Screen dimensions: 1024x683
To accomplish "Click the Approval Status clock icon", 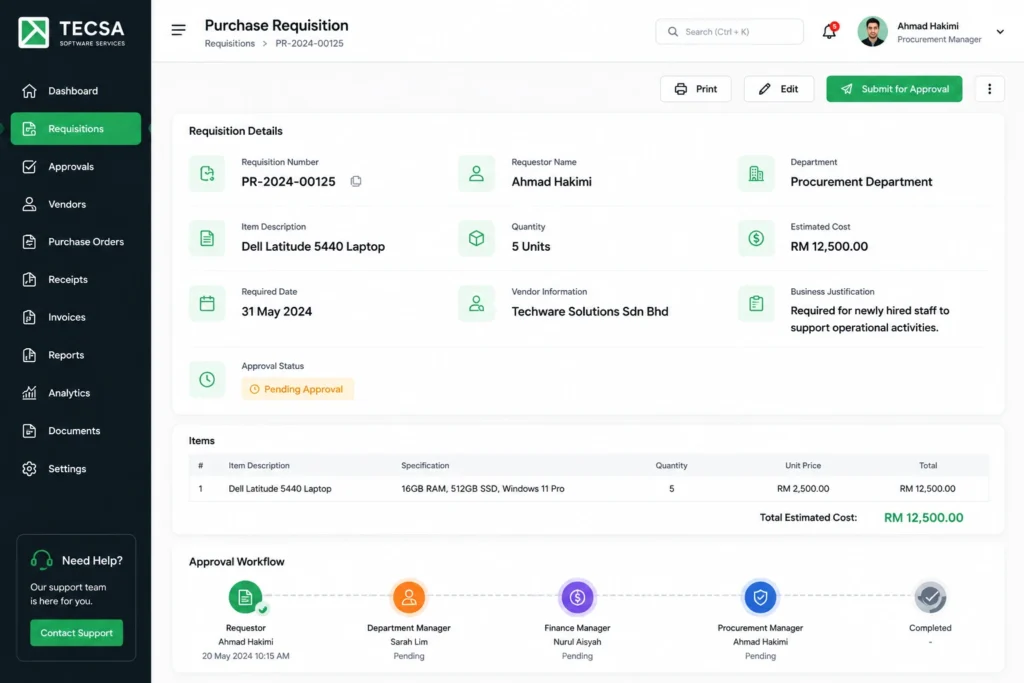I will 207,379.
